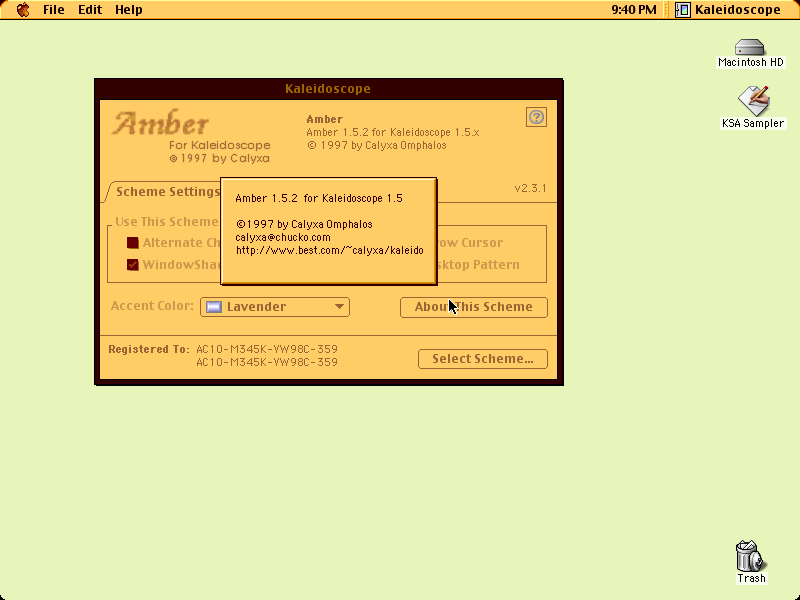Click the Use This Scheme group label
Viewport: 800px width, 600px height.
click(166, 222)
